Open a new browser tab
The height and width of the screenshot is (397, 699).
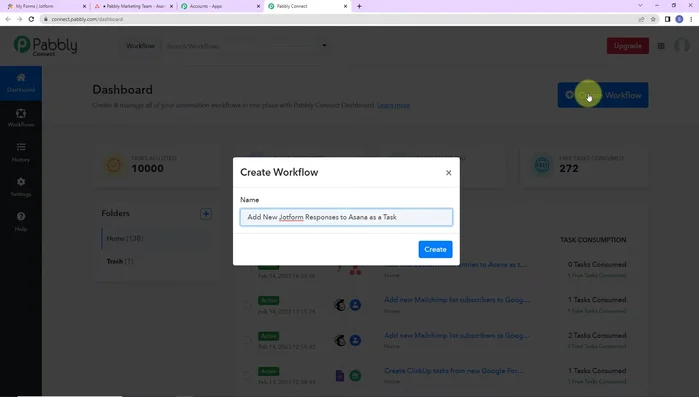[x=359, y=6]
